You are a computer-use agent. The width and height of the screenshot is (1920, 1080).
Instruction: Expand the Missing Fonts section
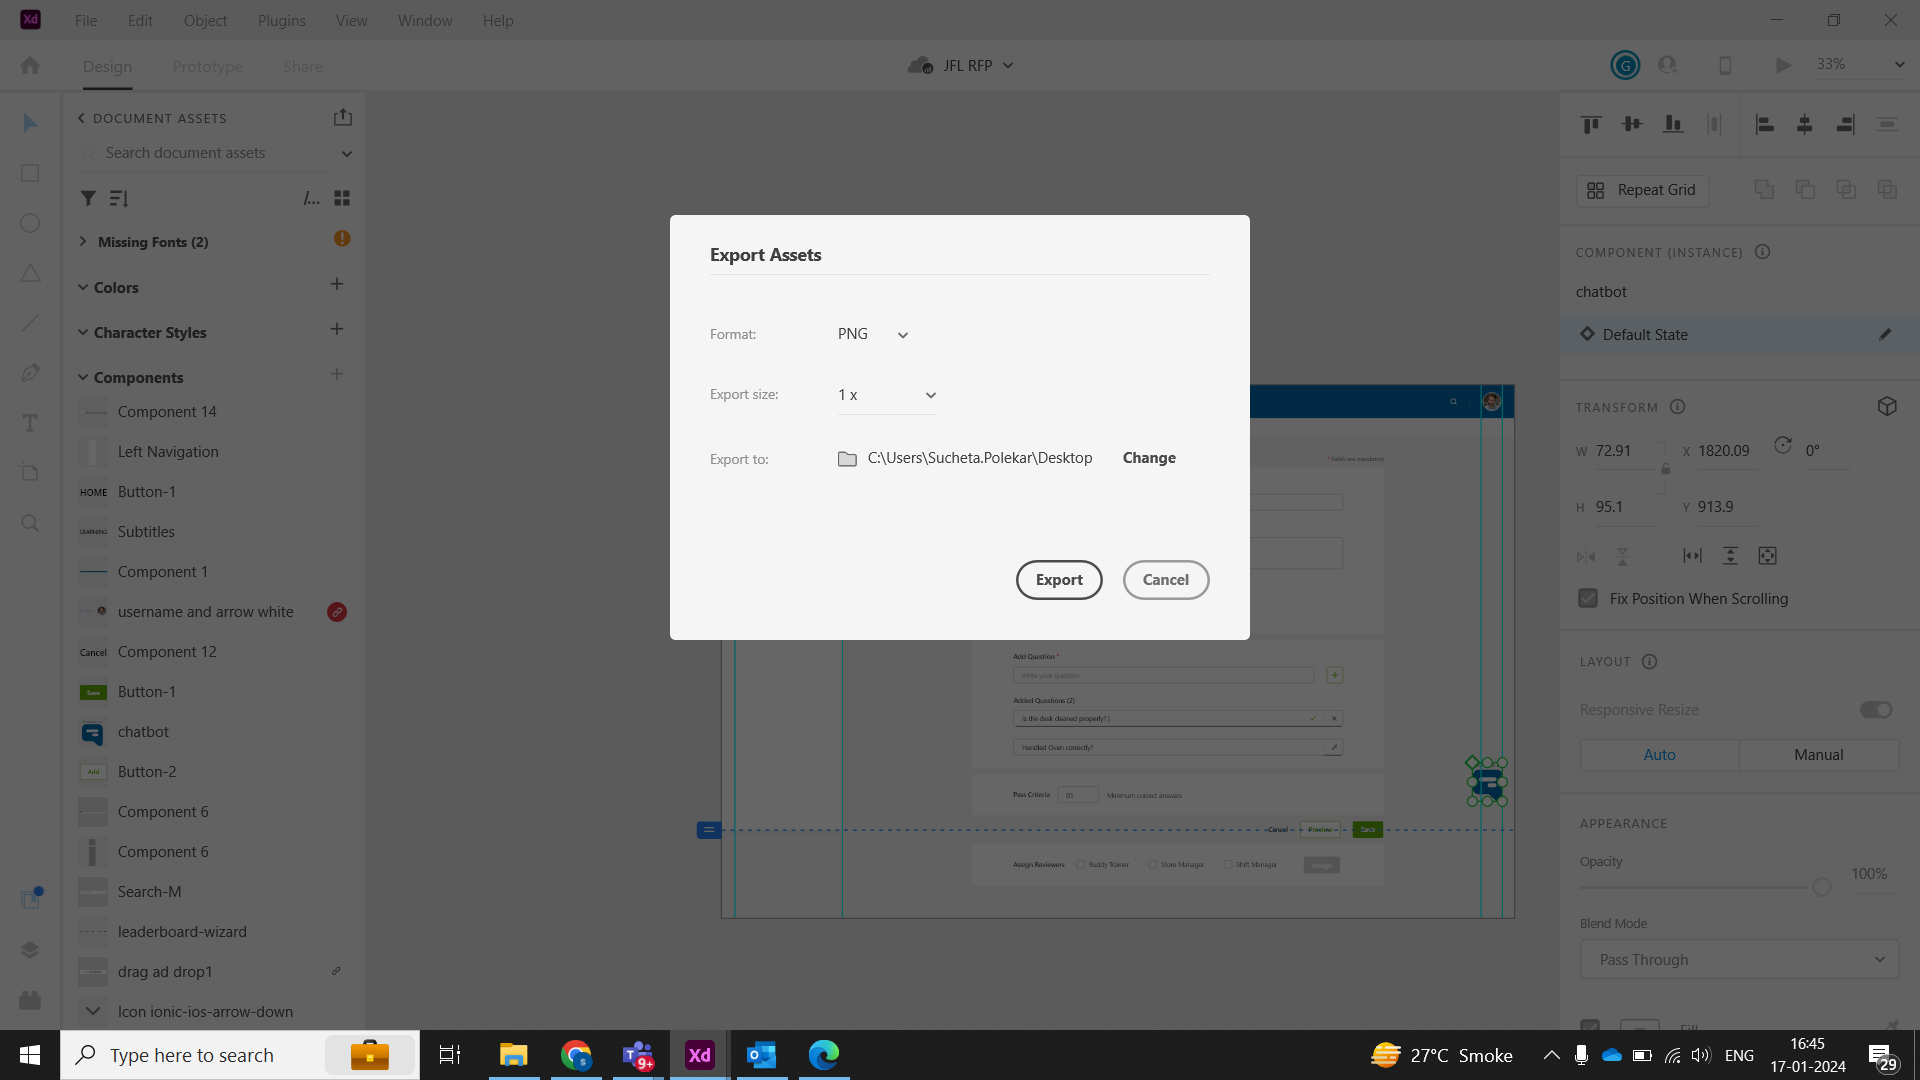(84, 241)
